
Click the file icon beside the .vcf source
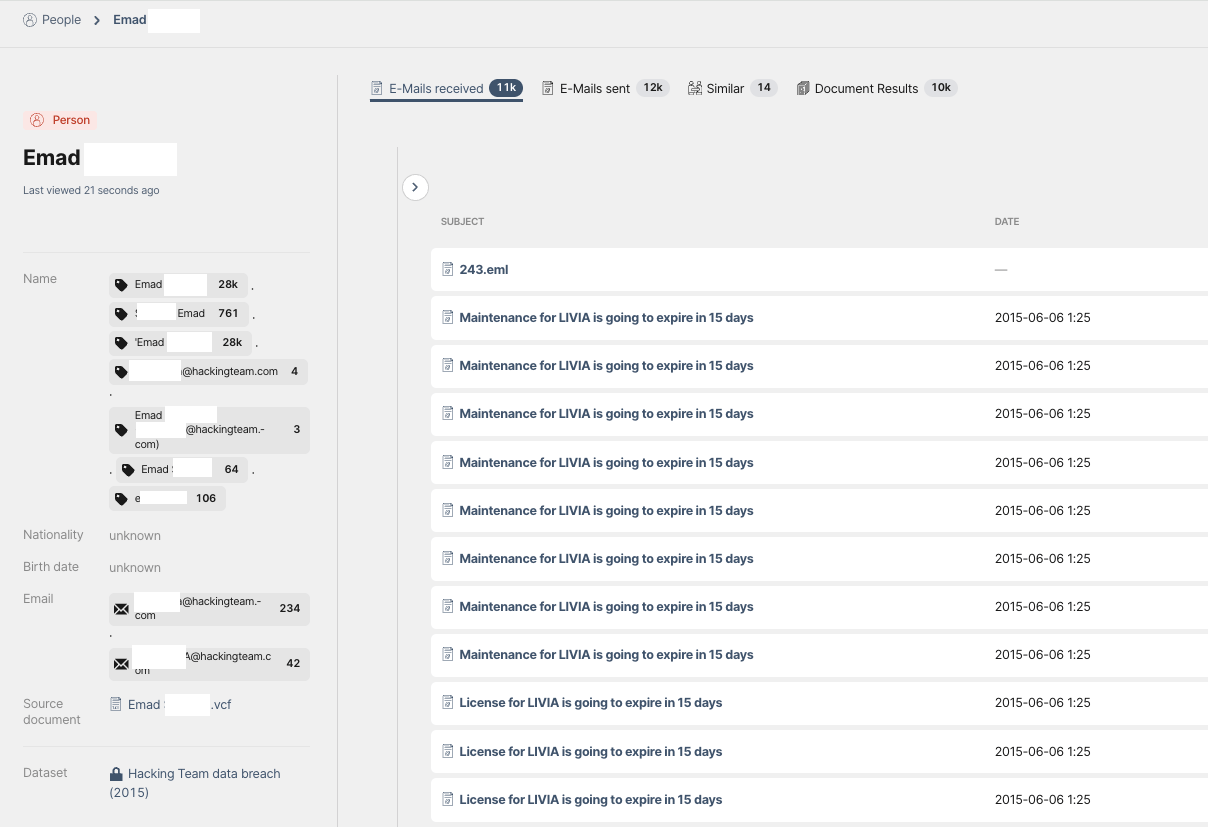pos(116,704)
